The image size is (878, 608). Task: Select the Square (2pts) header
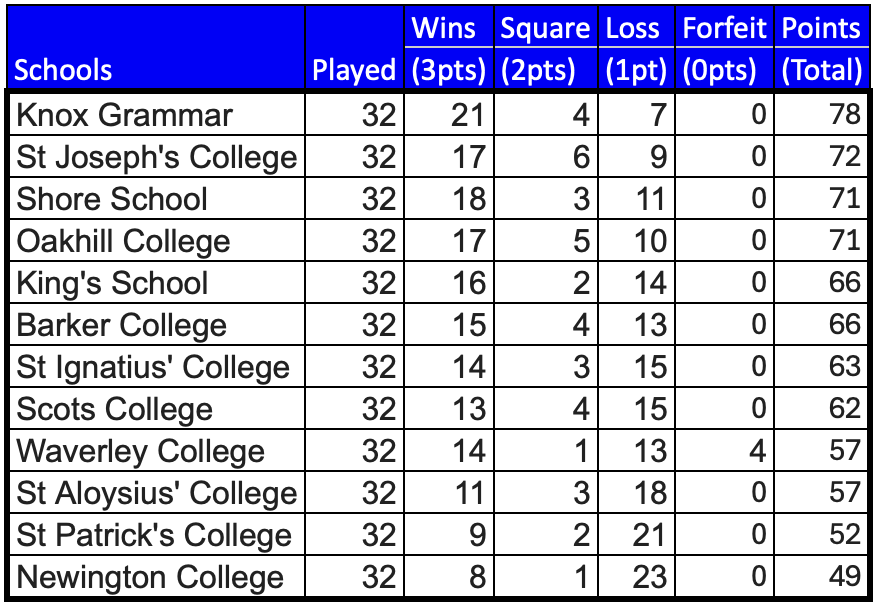[x=545, y=48]
